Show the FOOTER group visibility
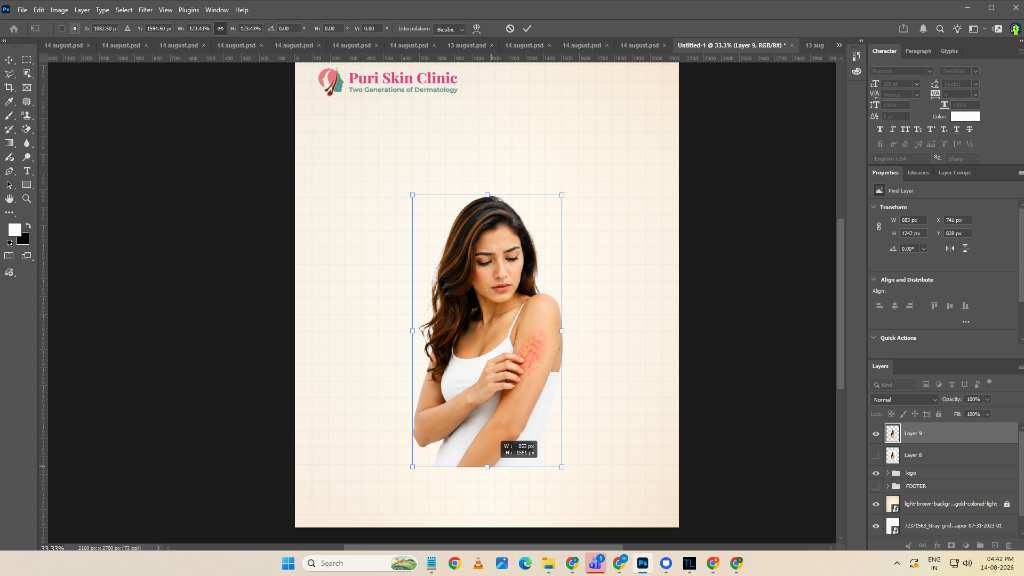 (876, 487)
